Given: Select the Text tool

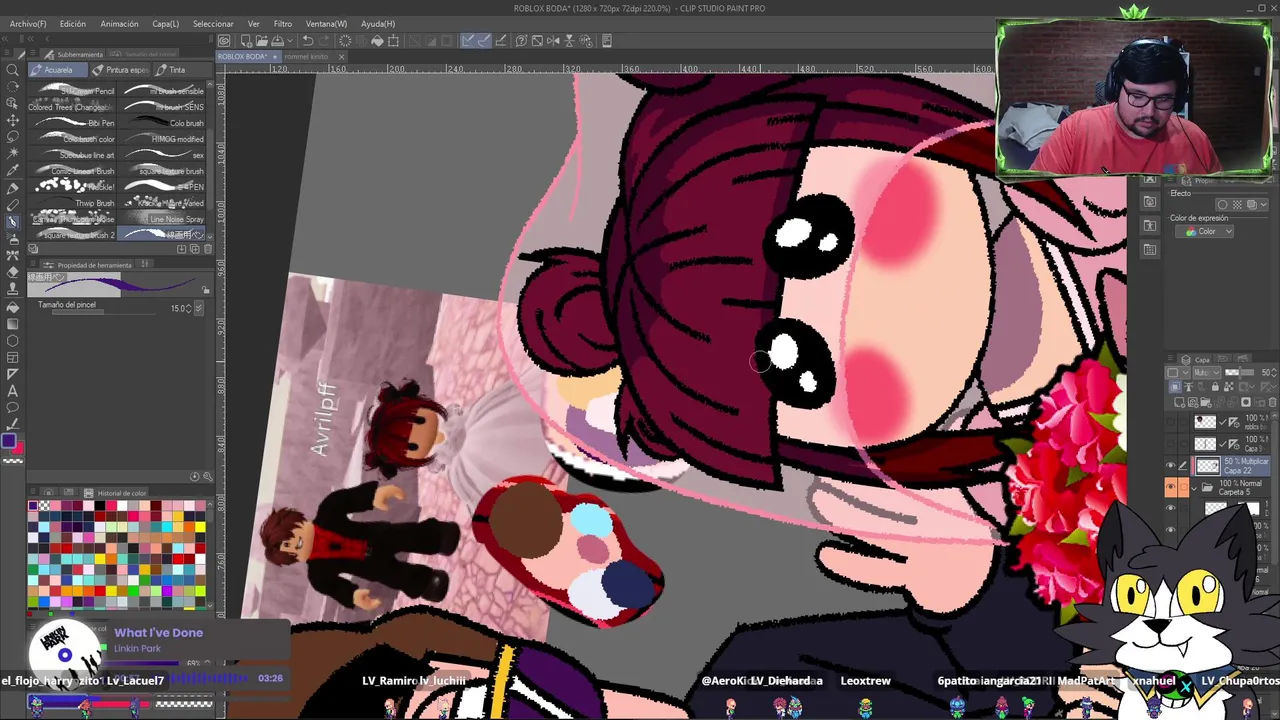Looking at the screenshot, I should [13, 391].
